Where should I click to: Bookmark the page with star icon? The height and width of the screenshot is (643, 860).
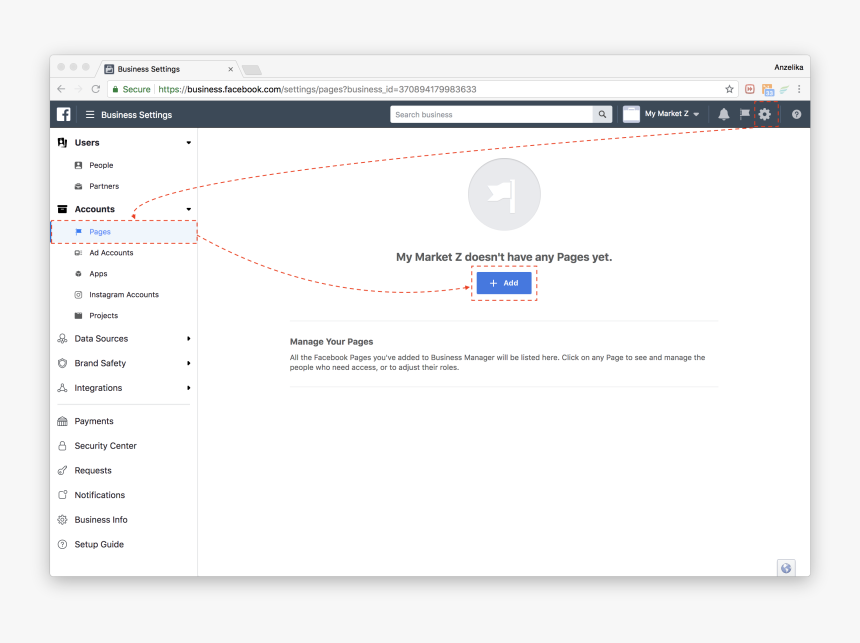click(x=729, y=89)
